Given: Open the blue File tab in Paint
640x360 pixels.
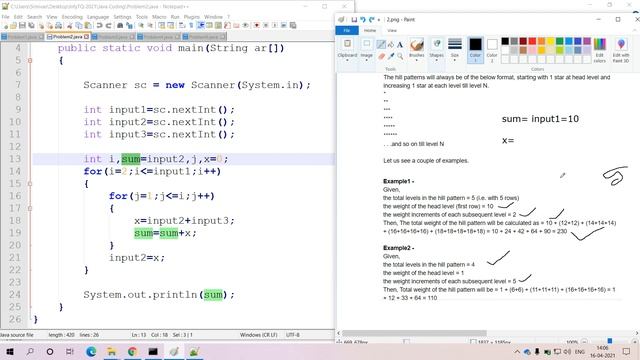Looking at the screenshot, I should pos(347,31).
